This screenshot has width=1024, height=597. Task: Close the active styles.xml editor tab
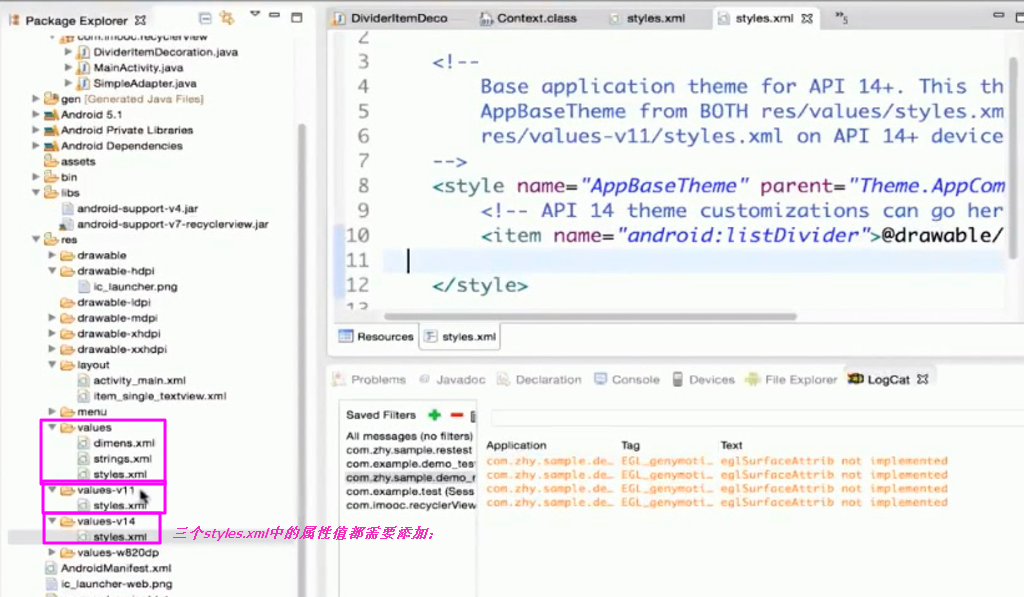click(x=808, y=19)
